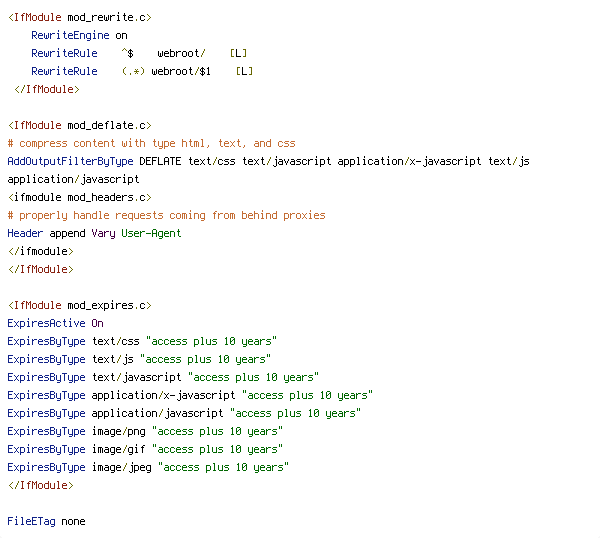The height and width of the screenshot is (538, 600).
Task: Click the application/javascript wrapped line
Action: (x=73, y=179)
